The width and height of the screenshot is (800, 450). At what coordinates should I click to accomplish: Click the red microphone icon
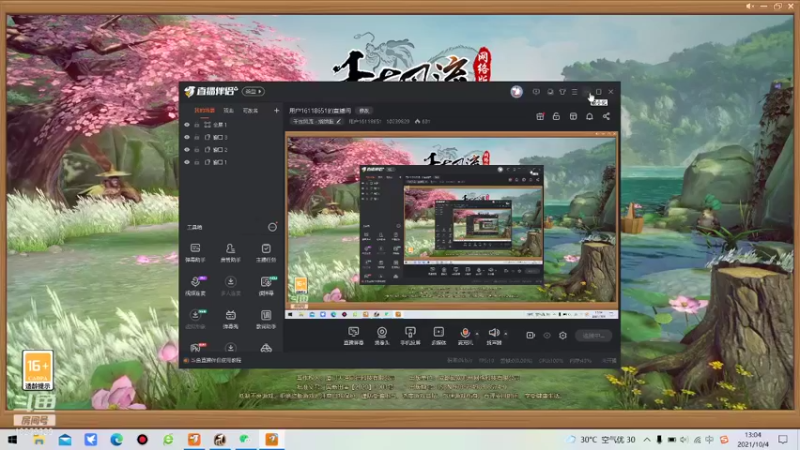[465, 333]
